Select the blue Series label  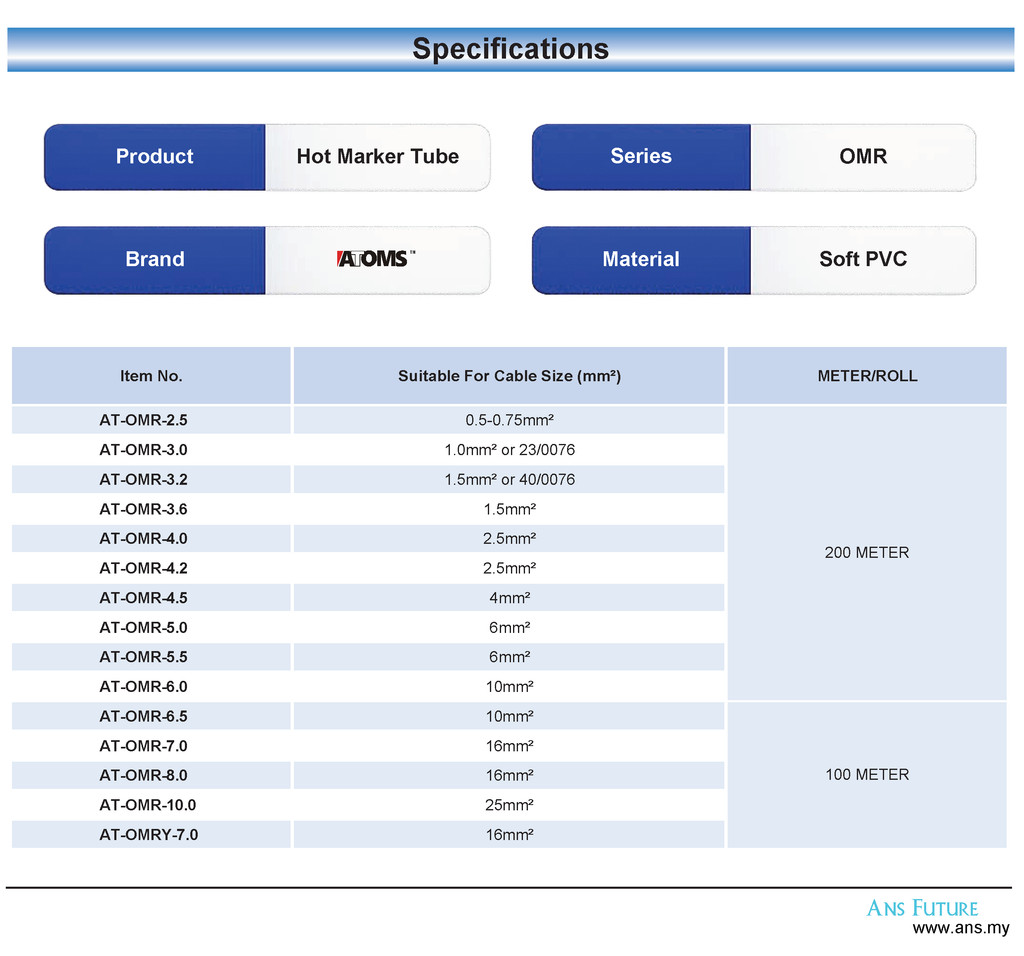click(641, 157)
